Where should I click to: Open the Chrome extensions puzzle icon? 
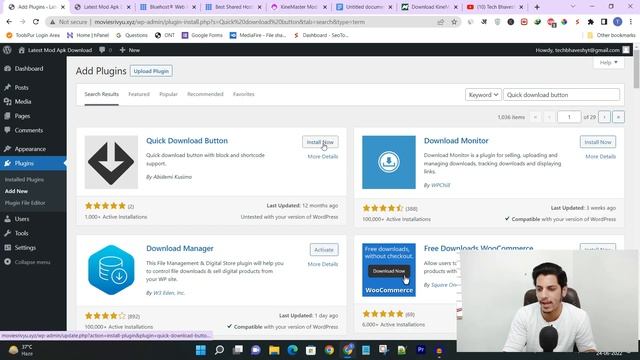590,22
